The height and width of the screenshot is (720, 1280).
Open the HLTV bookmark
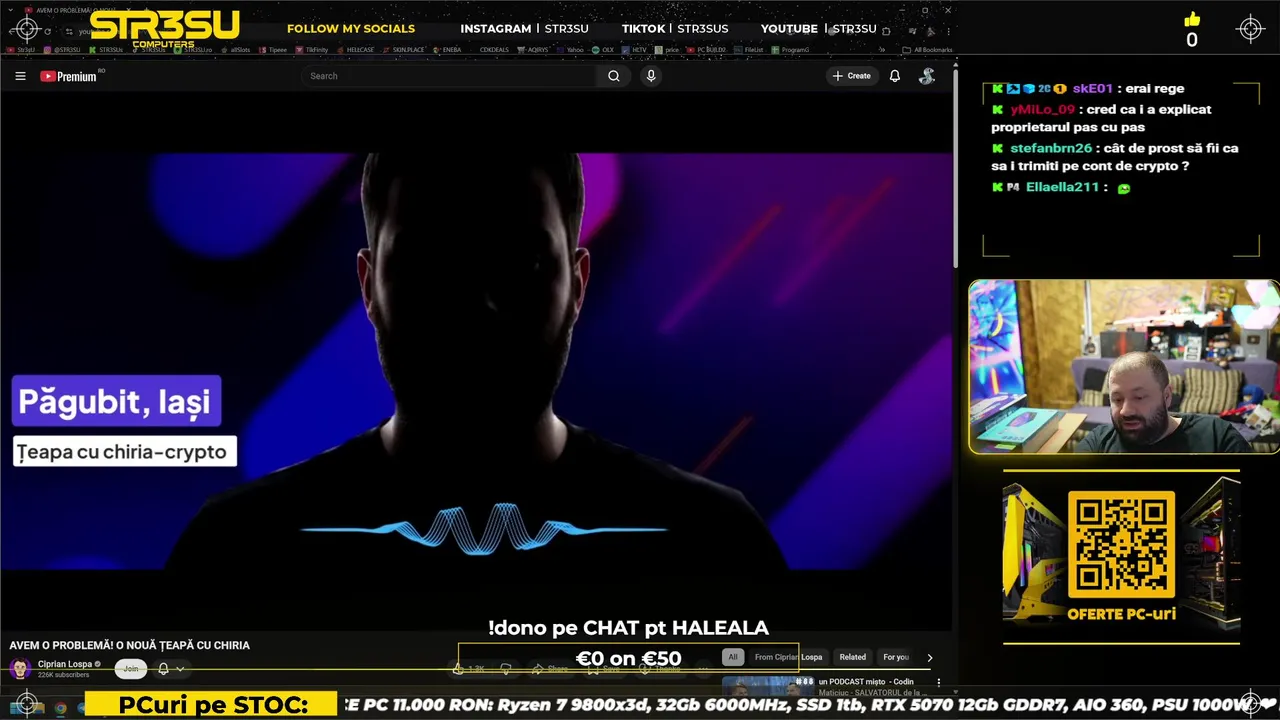634,49
